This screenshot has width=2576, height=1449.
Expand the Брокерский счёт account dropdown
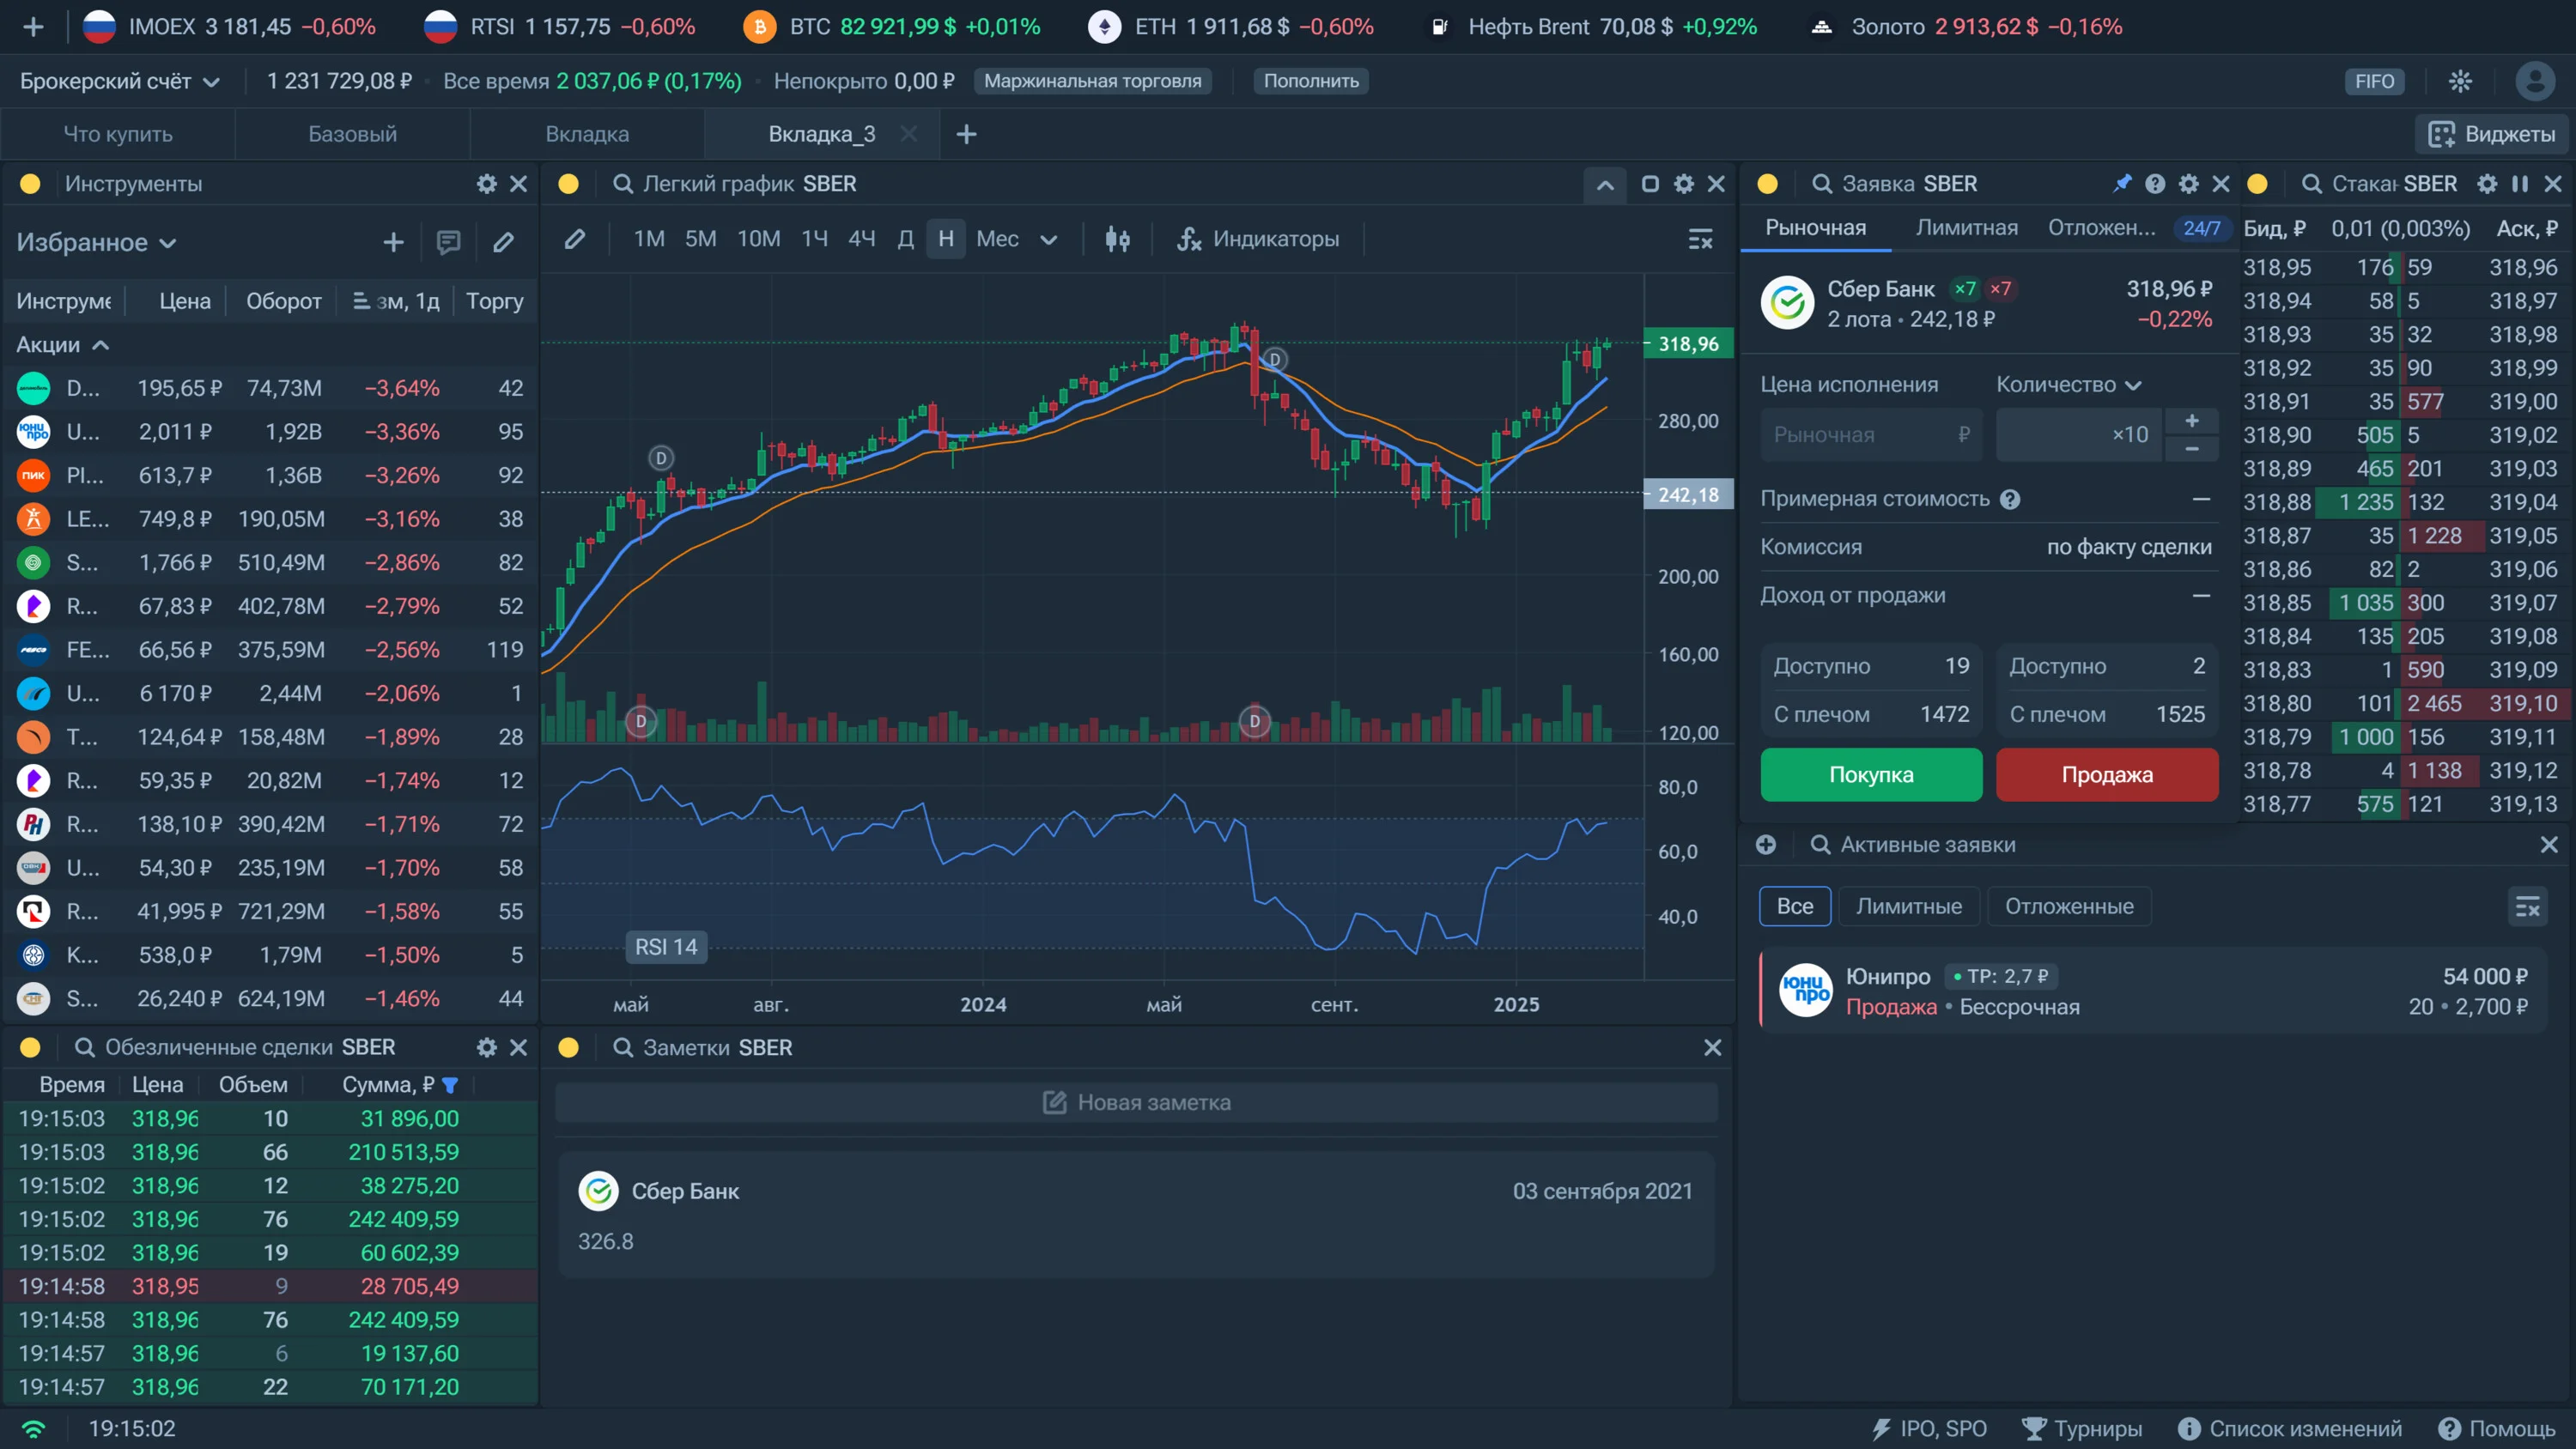coord(119,81)
